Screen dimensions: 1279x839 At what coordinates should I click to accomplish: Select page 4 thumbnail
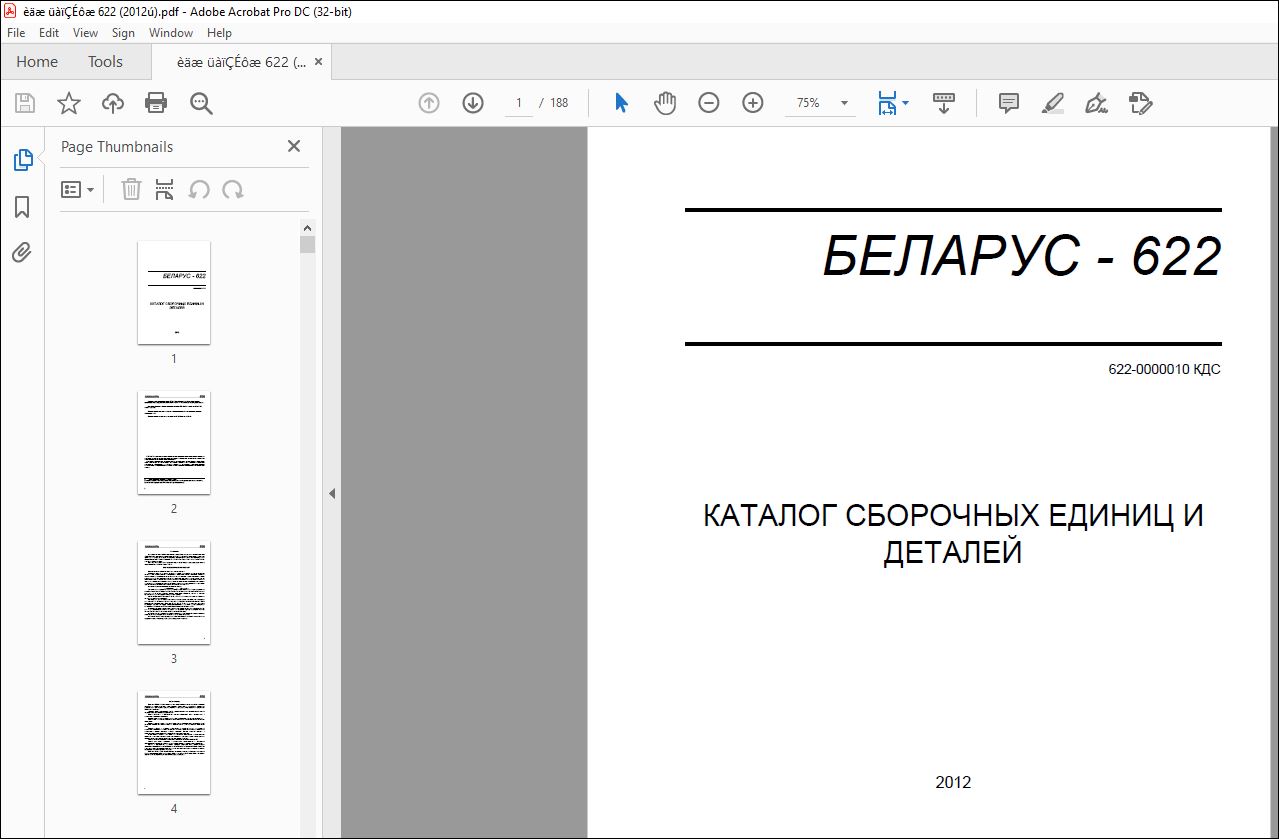174,742
